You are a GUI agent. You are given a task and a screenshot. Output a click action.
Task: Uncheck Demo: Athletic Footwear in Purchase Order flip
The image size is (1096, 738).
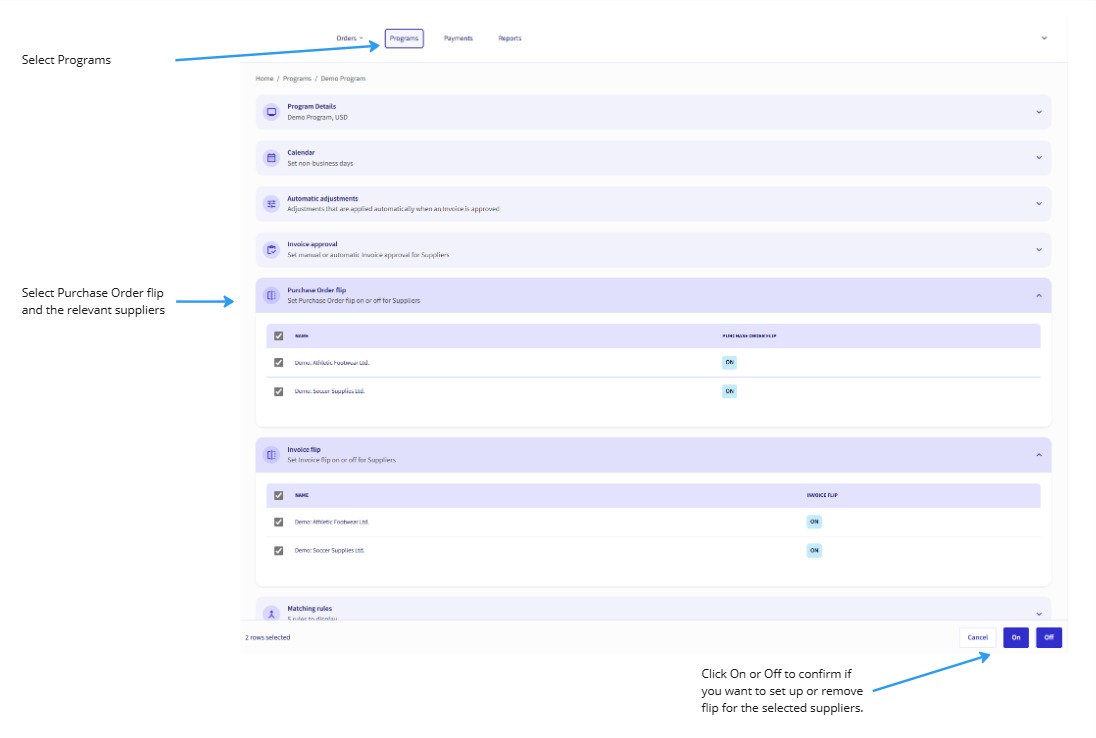279,363
